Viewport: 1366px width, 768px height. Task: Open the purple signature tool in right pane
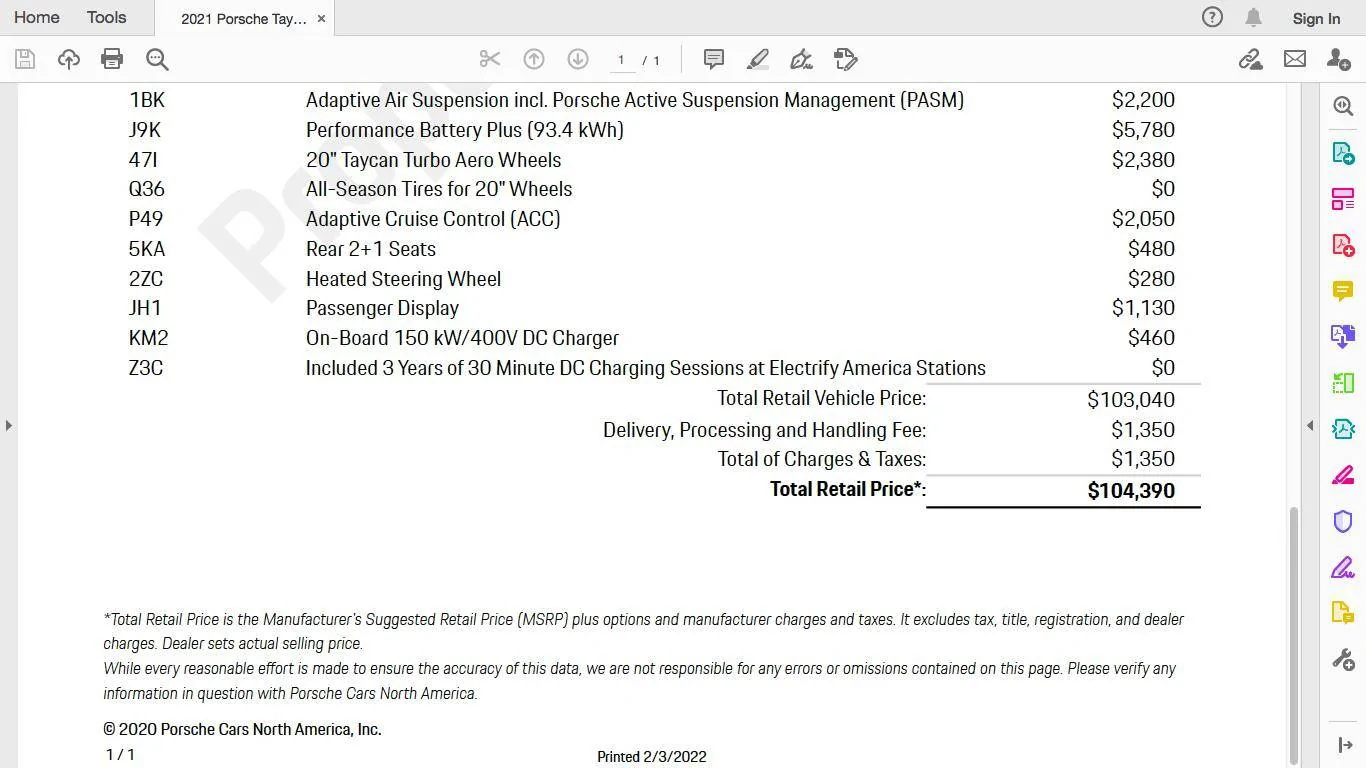coord(1343,568)
